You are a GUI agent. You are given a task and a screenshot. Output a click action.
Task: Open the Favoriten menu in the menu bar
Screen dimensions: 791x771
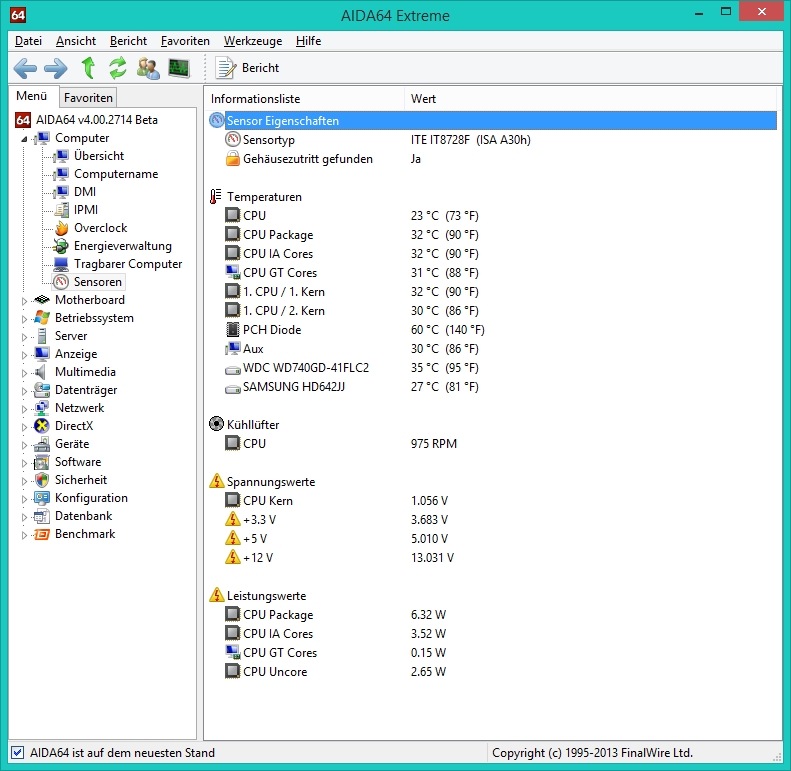pyautogui.click(x=185, y=41)
